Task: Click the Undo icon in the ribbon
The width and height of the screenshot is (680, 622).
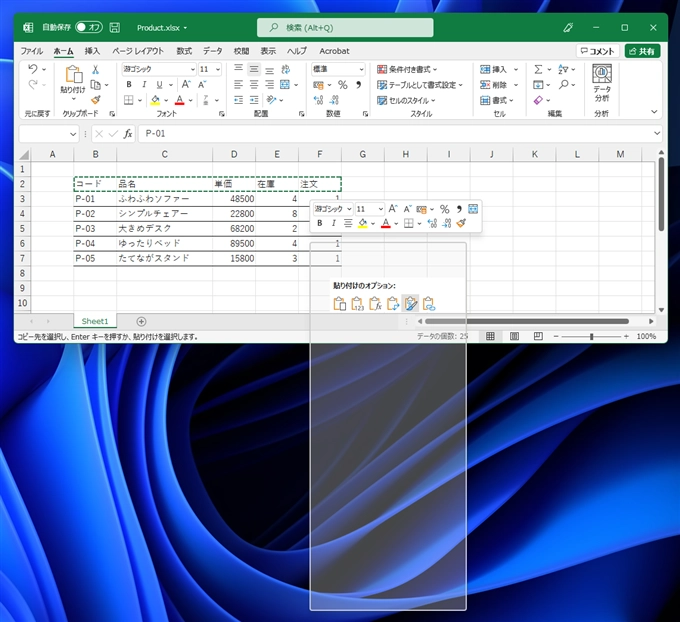Action: 33,69
